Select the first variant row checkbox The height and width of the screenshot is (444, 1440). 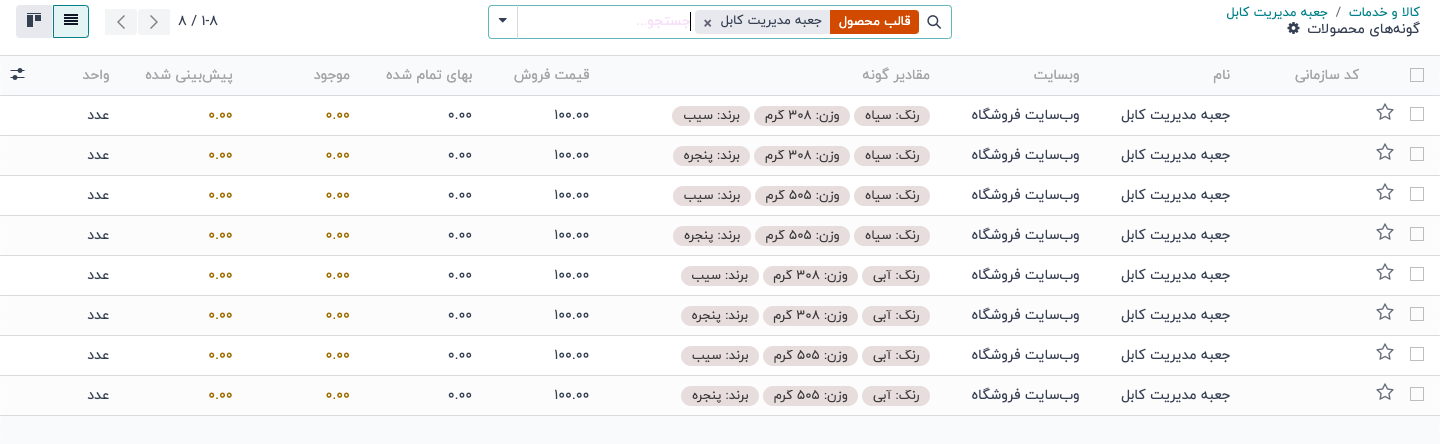coord(1416,114)
